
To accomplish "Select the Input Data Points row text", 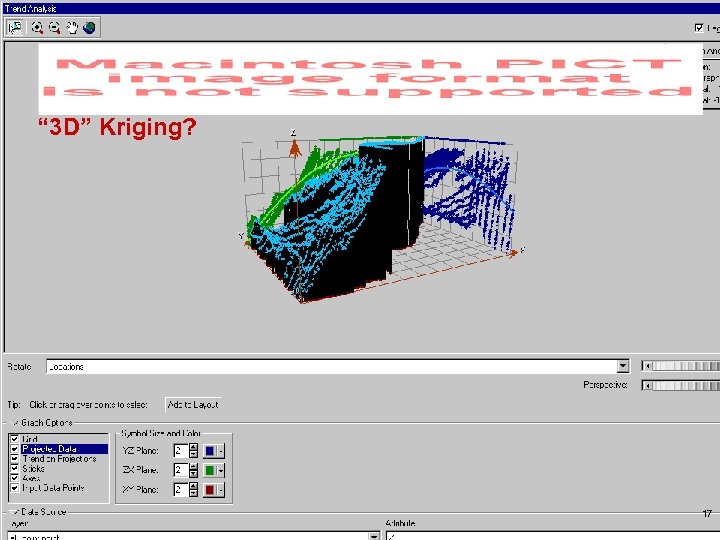I will tap(53, 488).
